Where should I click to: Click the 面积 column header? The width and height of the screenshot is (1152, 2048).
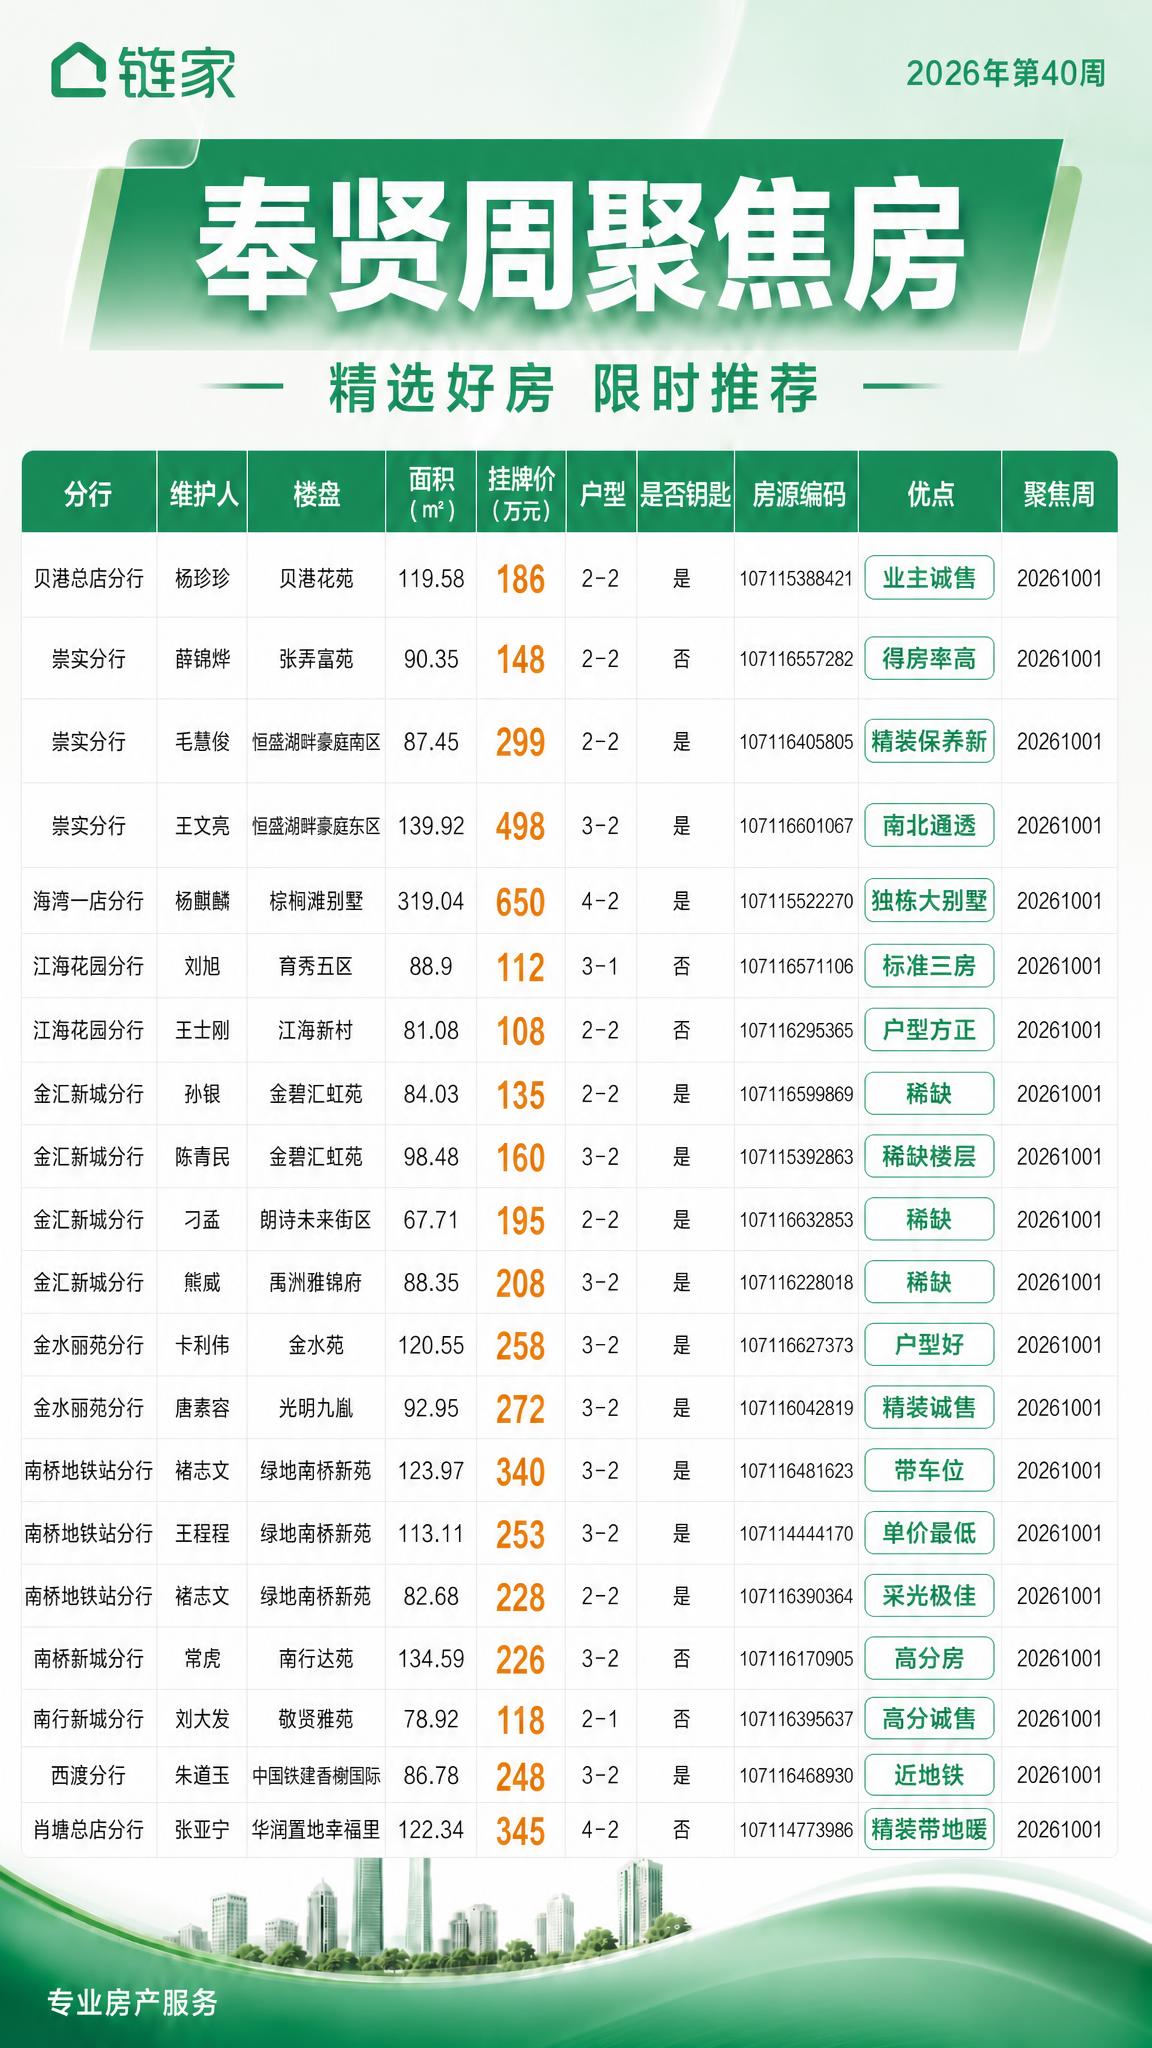pyautogui.click(x=431, y=493)
